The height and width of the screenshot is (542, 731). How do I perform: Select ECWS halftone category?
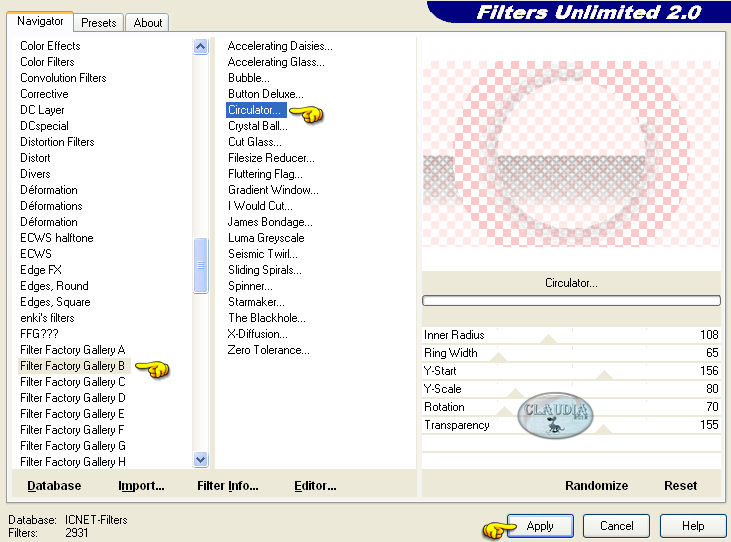(56, 238)
